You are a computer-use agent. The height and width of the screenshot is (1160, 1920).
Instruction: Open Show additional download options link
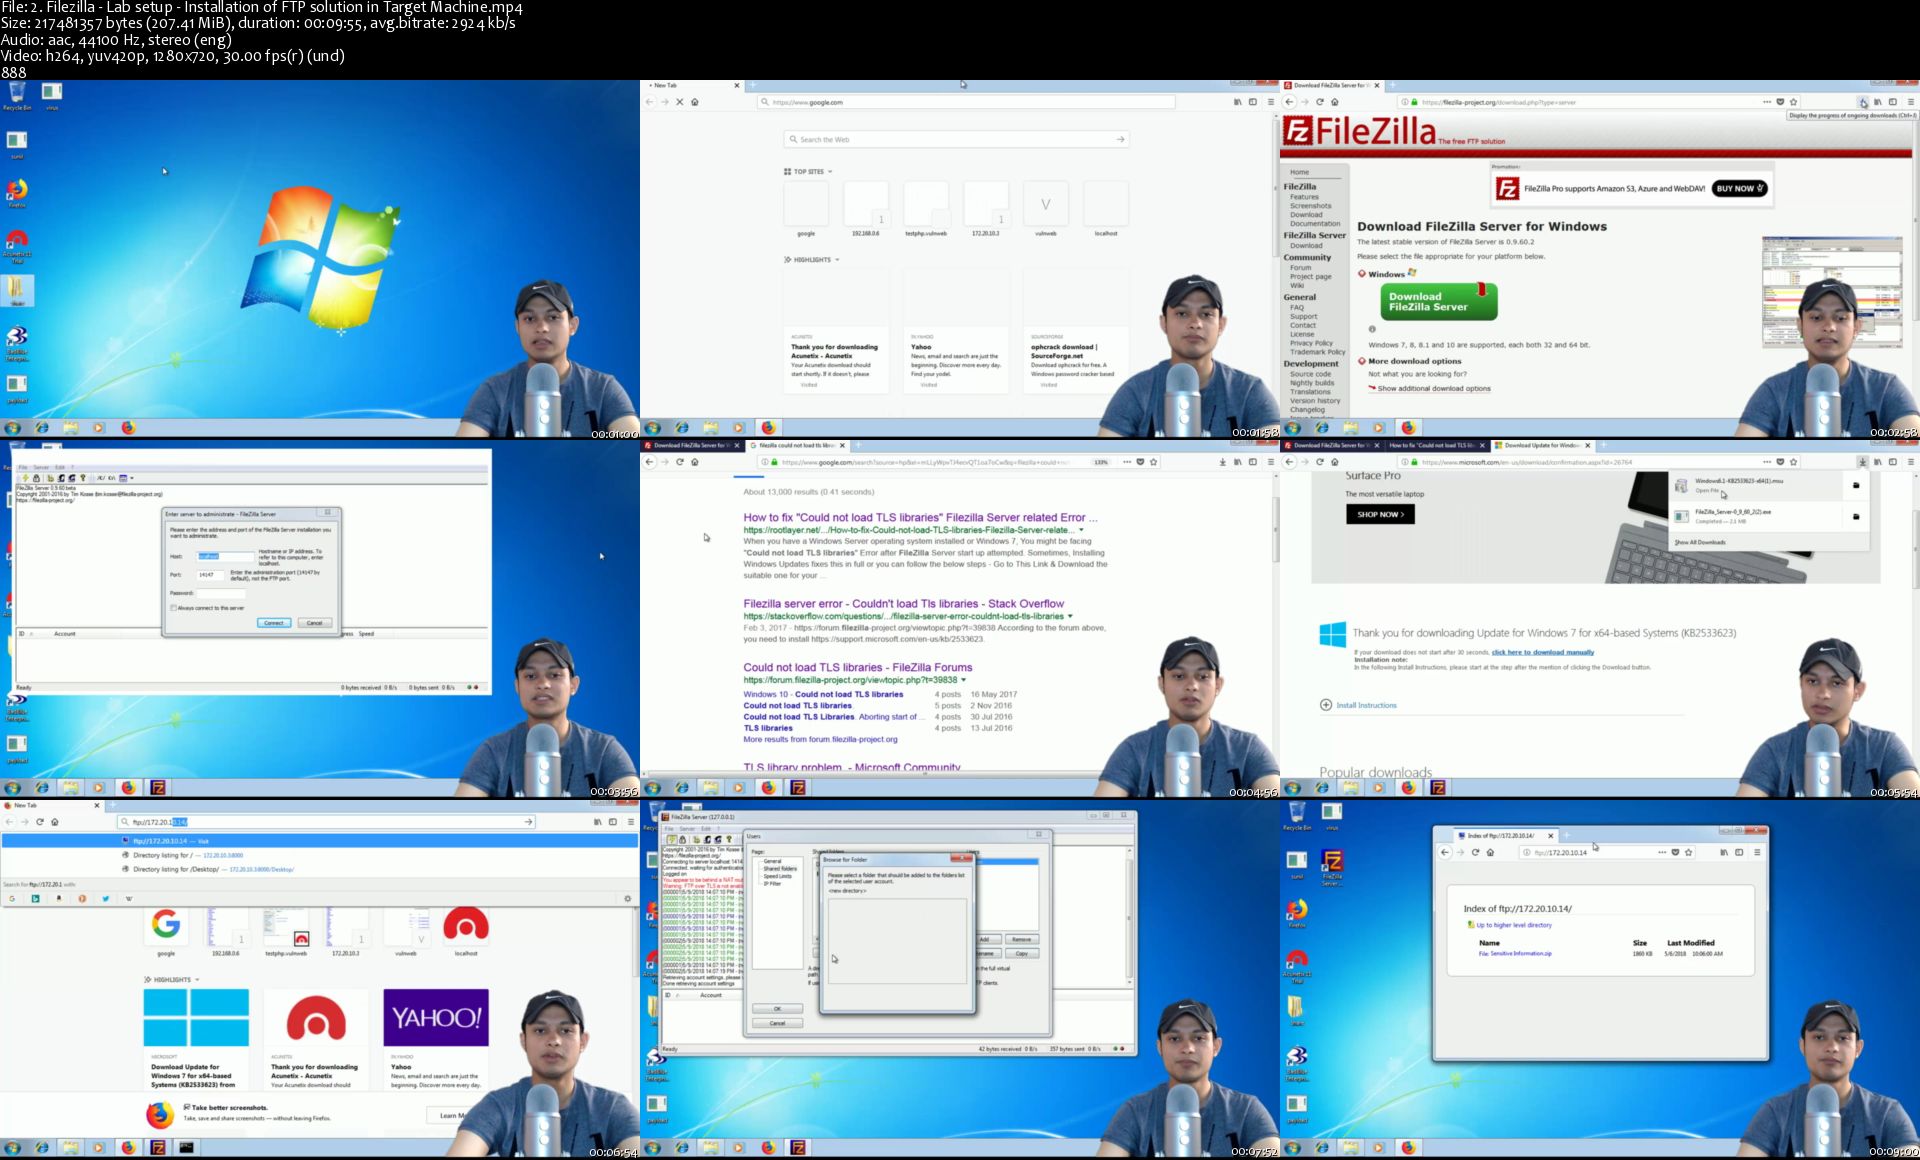(1434, 389)
